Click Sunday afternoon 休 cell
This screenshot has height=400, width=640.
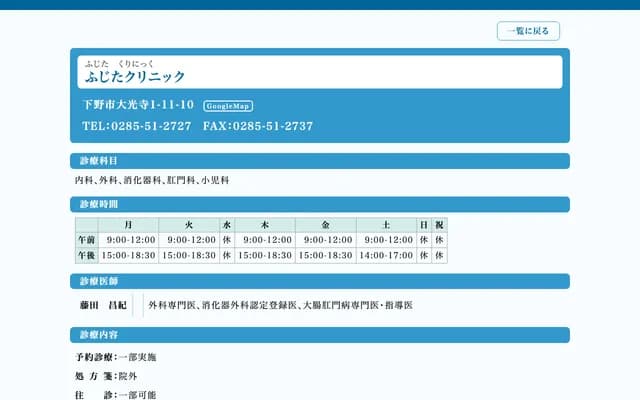tap(424, 256)
